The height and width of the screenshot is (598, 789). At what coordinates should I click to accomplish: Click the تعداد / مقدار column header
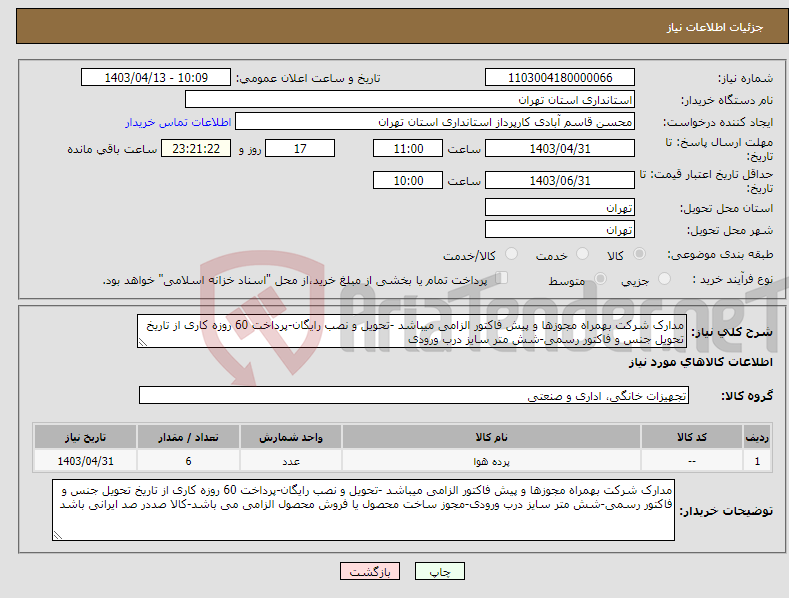[188, 437]
